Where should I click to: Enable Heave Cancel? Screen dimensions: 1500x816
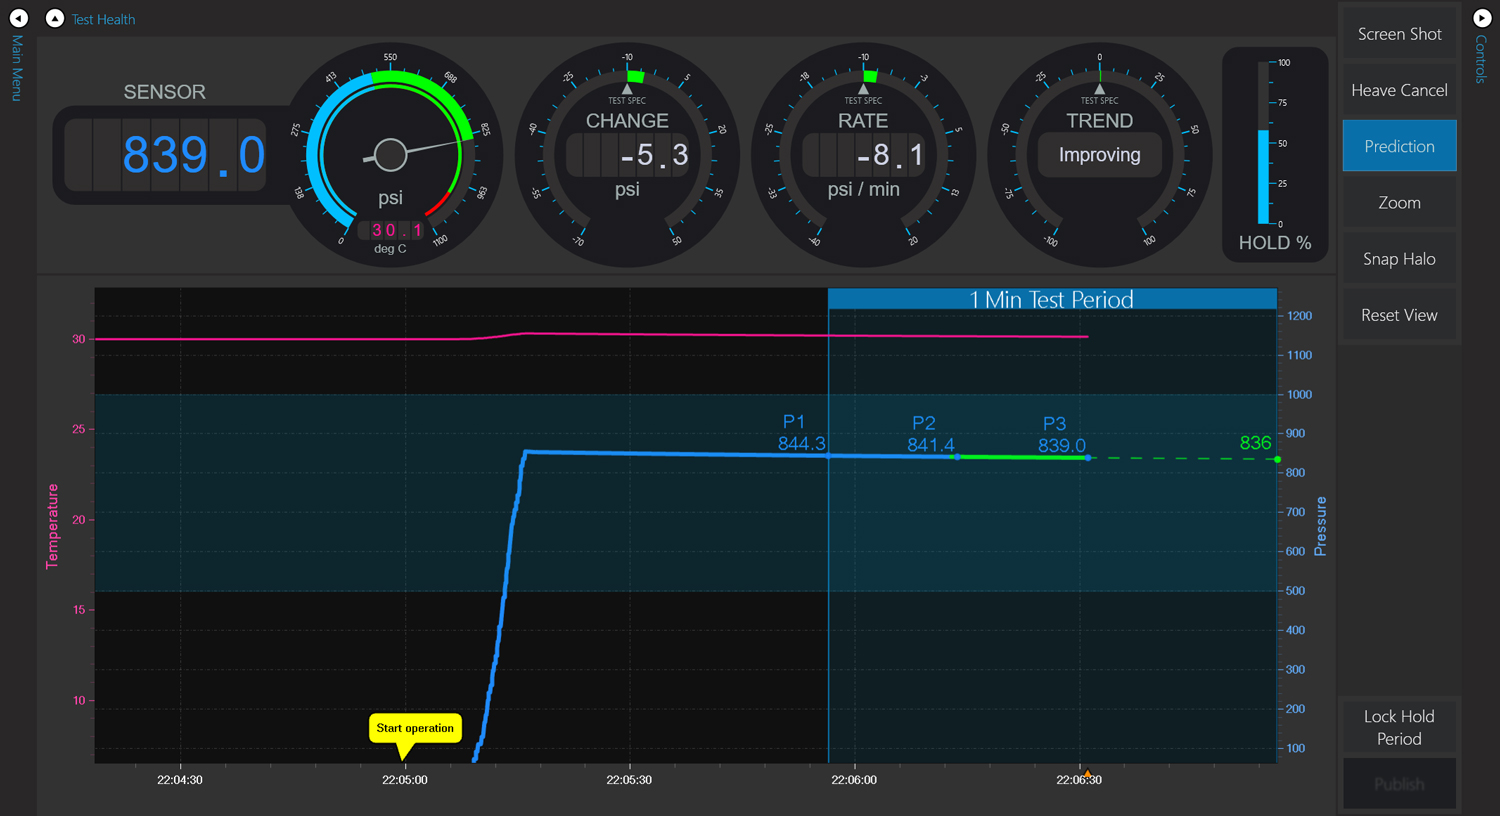[x=1399, y=90]
